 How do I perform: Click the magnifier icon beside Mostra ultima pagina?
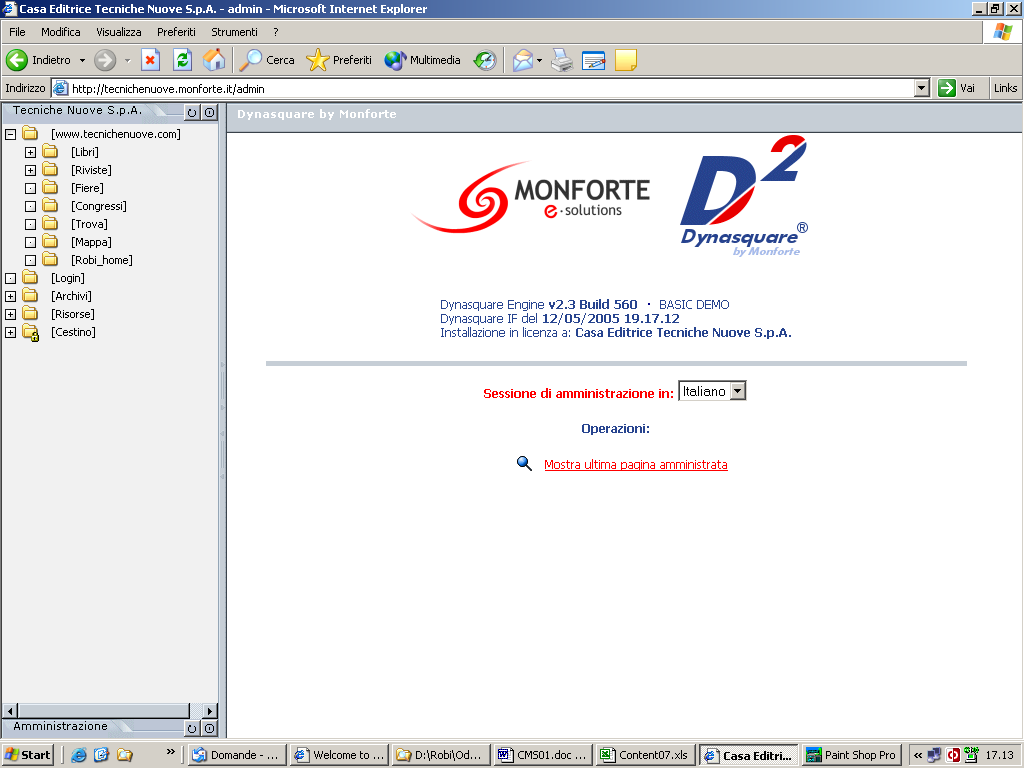point(524,464)
